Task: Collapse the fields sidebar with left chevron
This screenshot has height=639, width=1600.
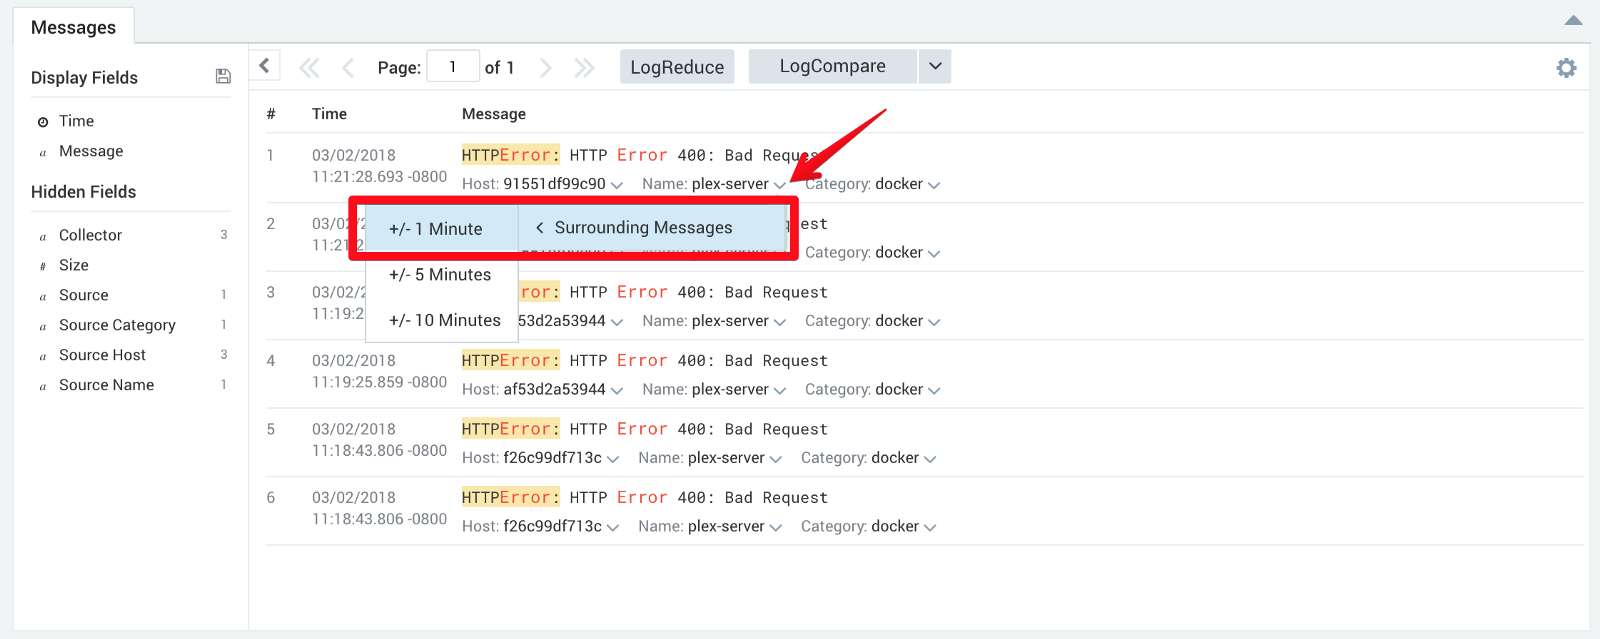Action: click(264, 66)
